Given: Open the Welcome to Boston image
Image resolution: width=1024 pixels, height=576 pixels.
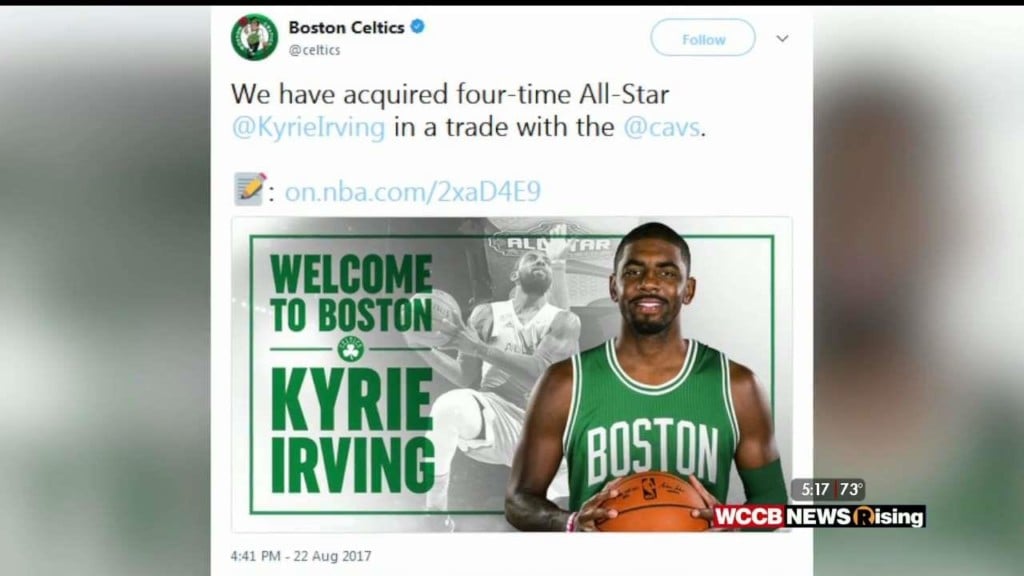Looking at the screenshot, I should click(x=512, y=374).
